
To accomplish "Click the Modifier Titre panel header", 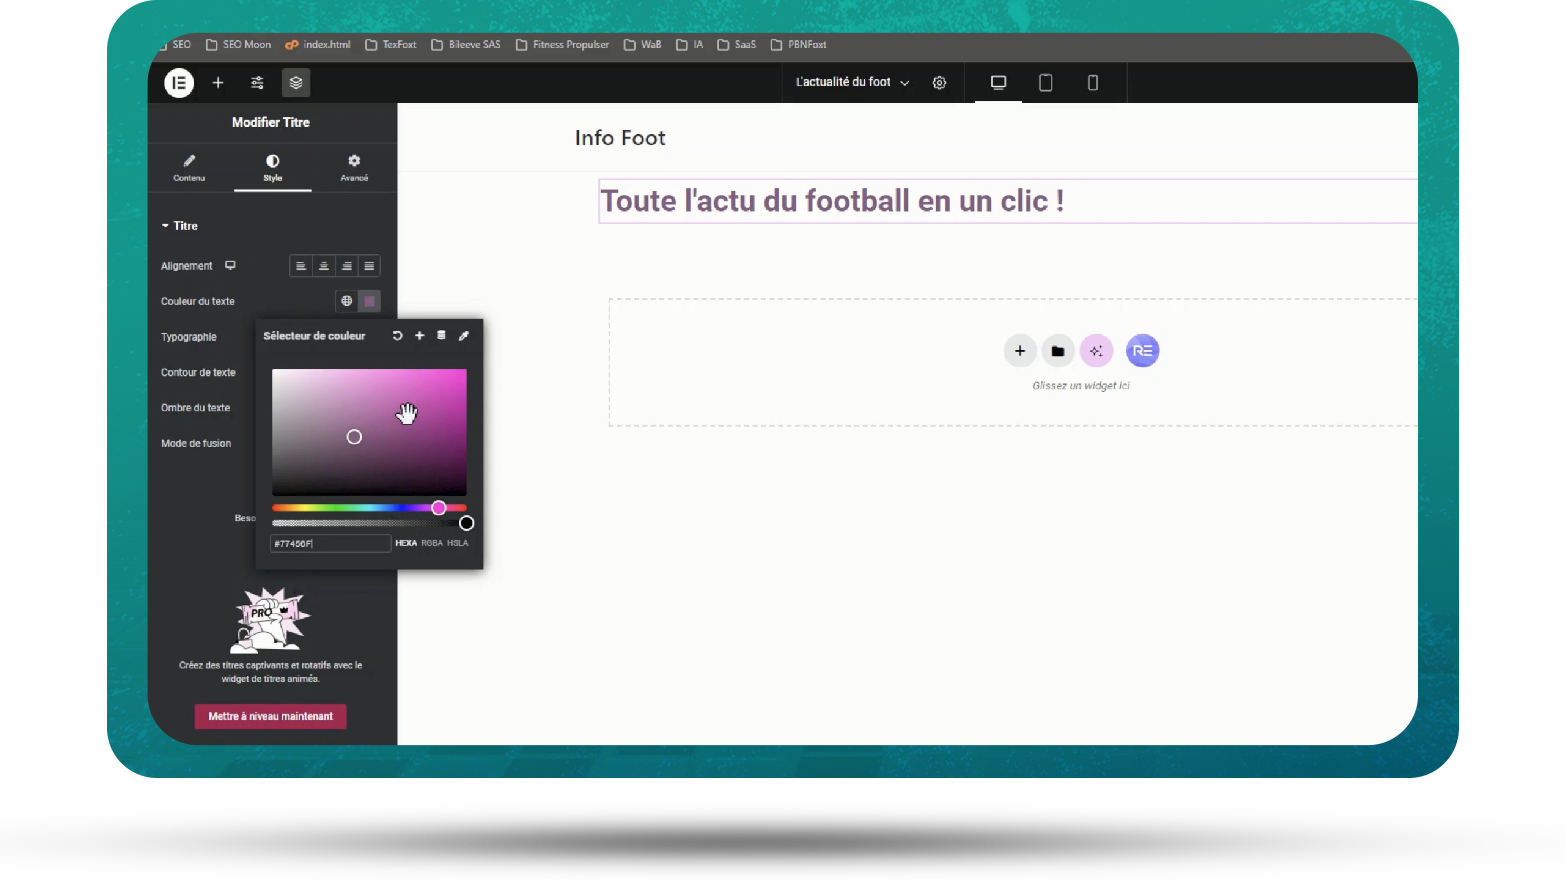I will pyautogui.click(x=271, y=122).
